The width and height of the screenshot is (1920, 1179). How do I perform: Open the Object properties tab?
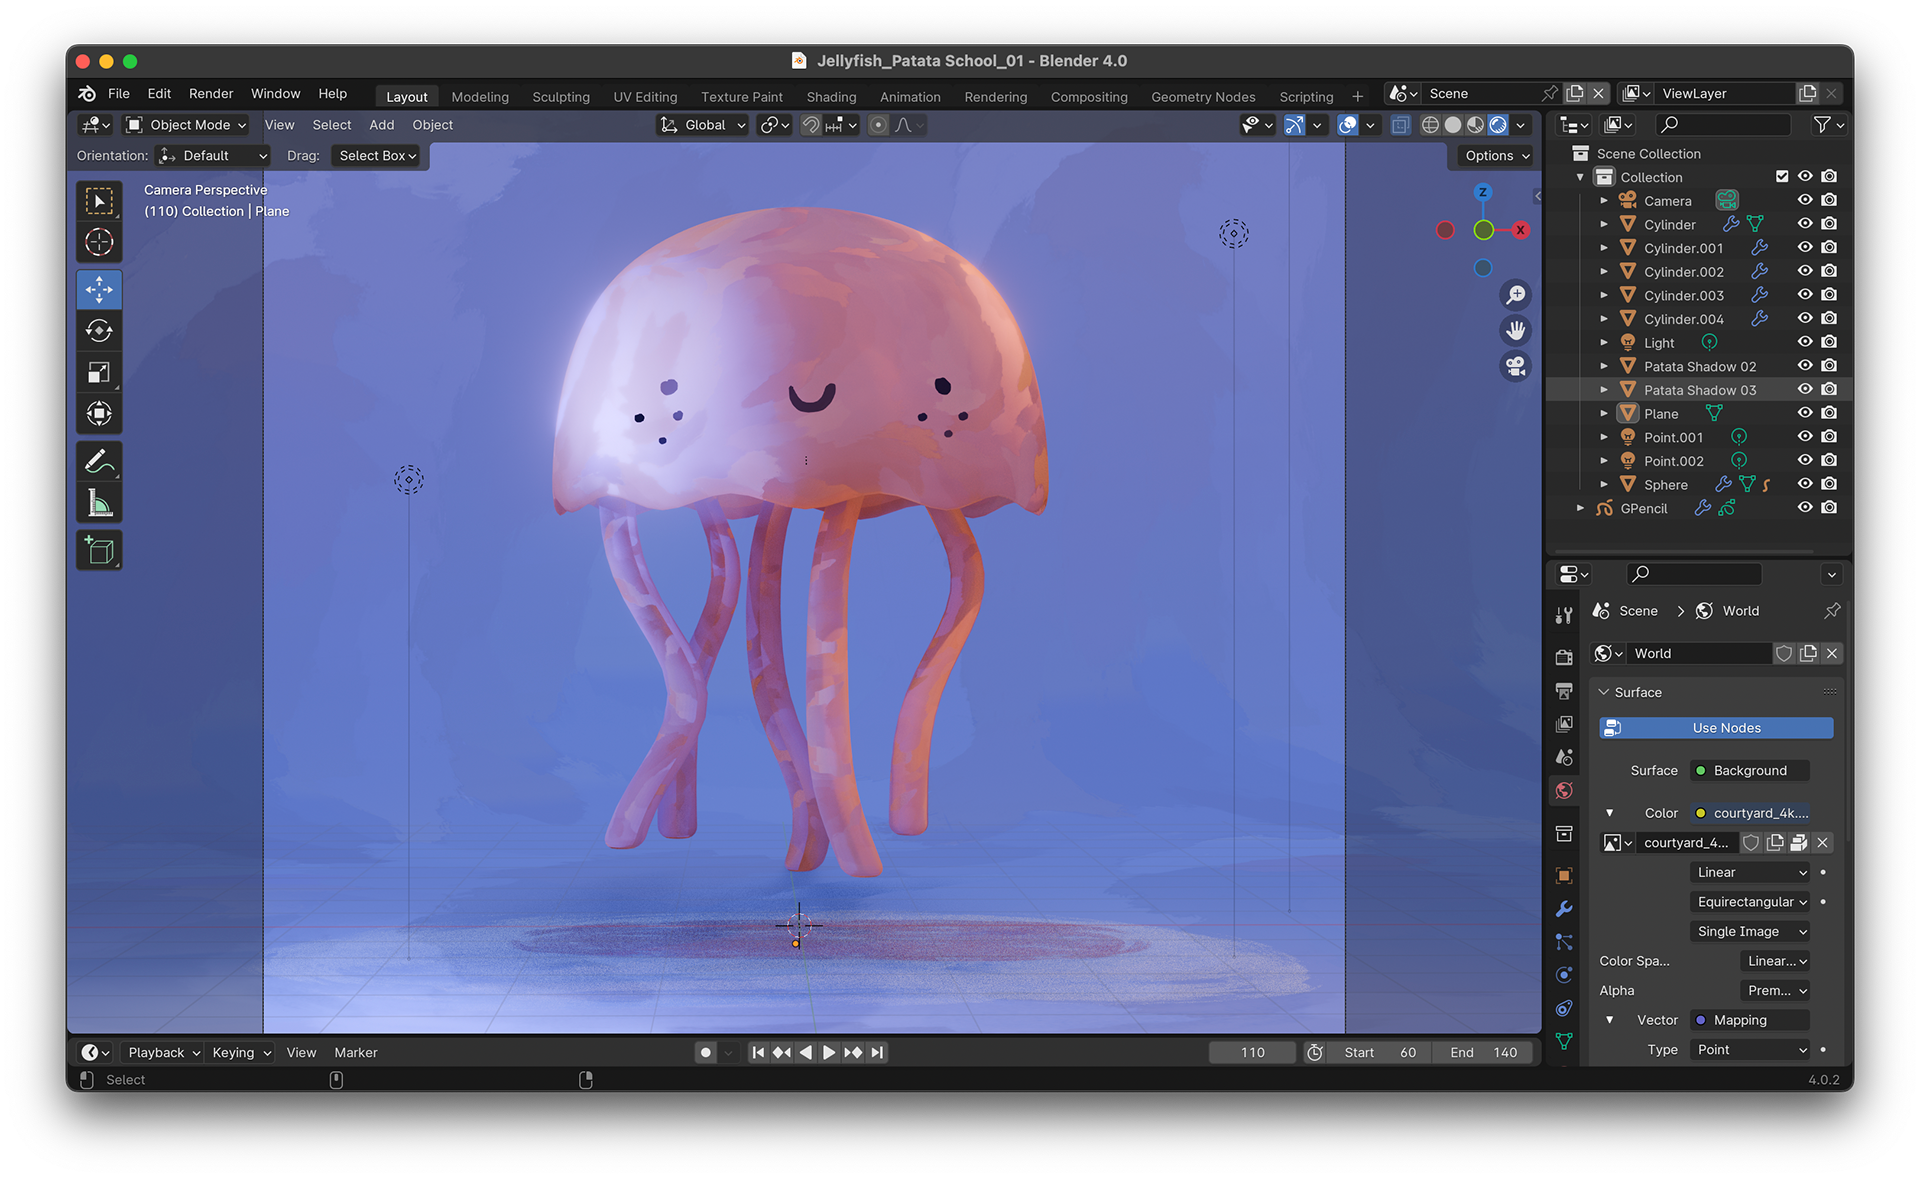[1564, 875]
